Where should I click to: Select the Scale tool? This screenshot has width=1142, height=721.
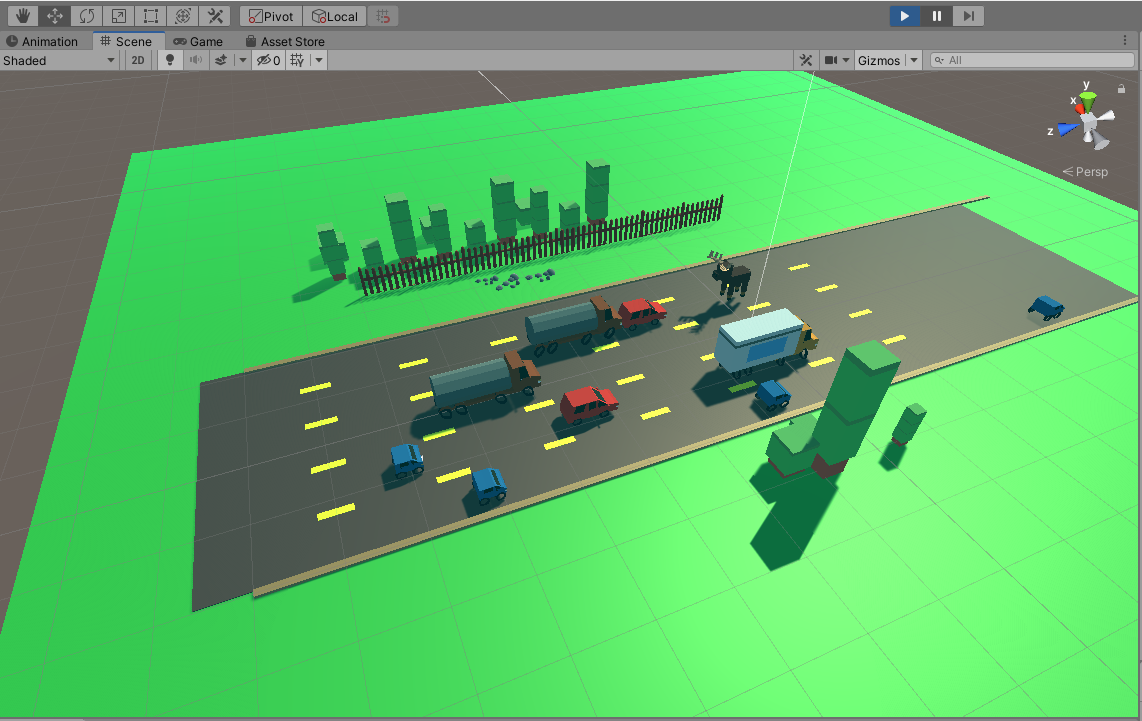pyautogui.click(x=119, y=16)
